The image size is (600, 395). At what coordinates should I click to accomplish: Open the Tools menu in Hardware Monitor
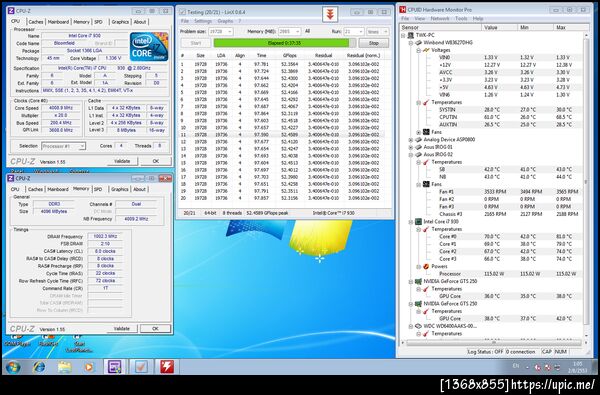(x=461, y=18)
